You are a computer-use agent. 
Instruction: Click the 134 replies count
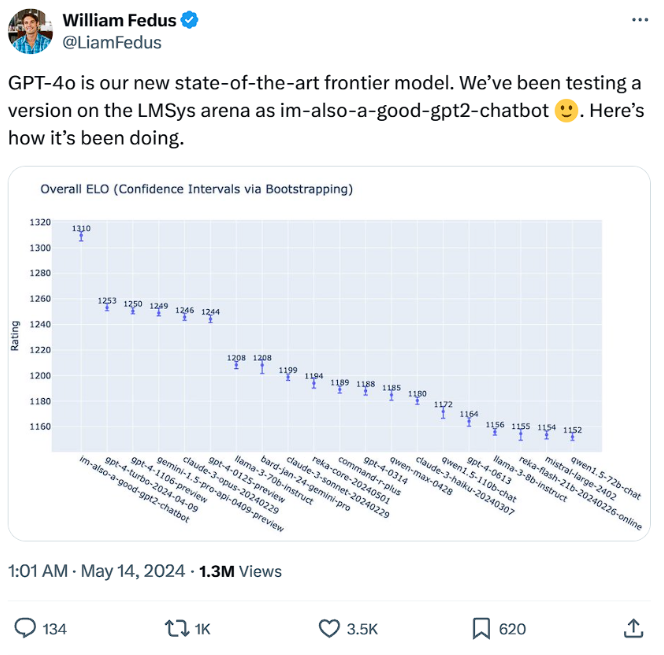click(53, 628)
